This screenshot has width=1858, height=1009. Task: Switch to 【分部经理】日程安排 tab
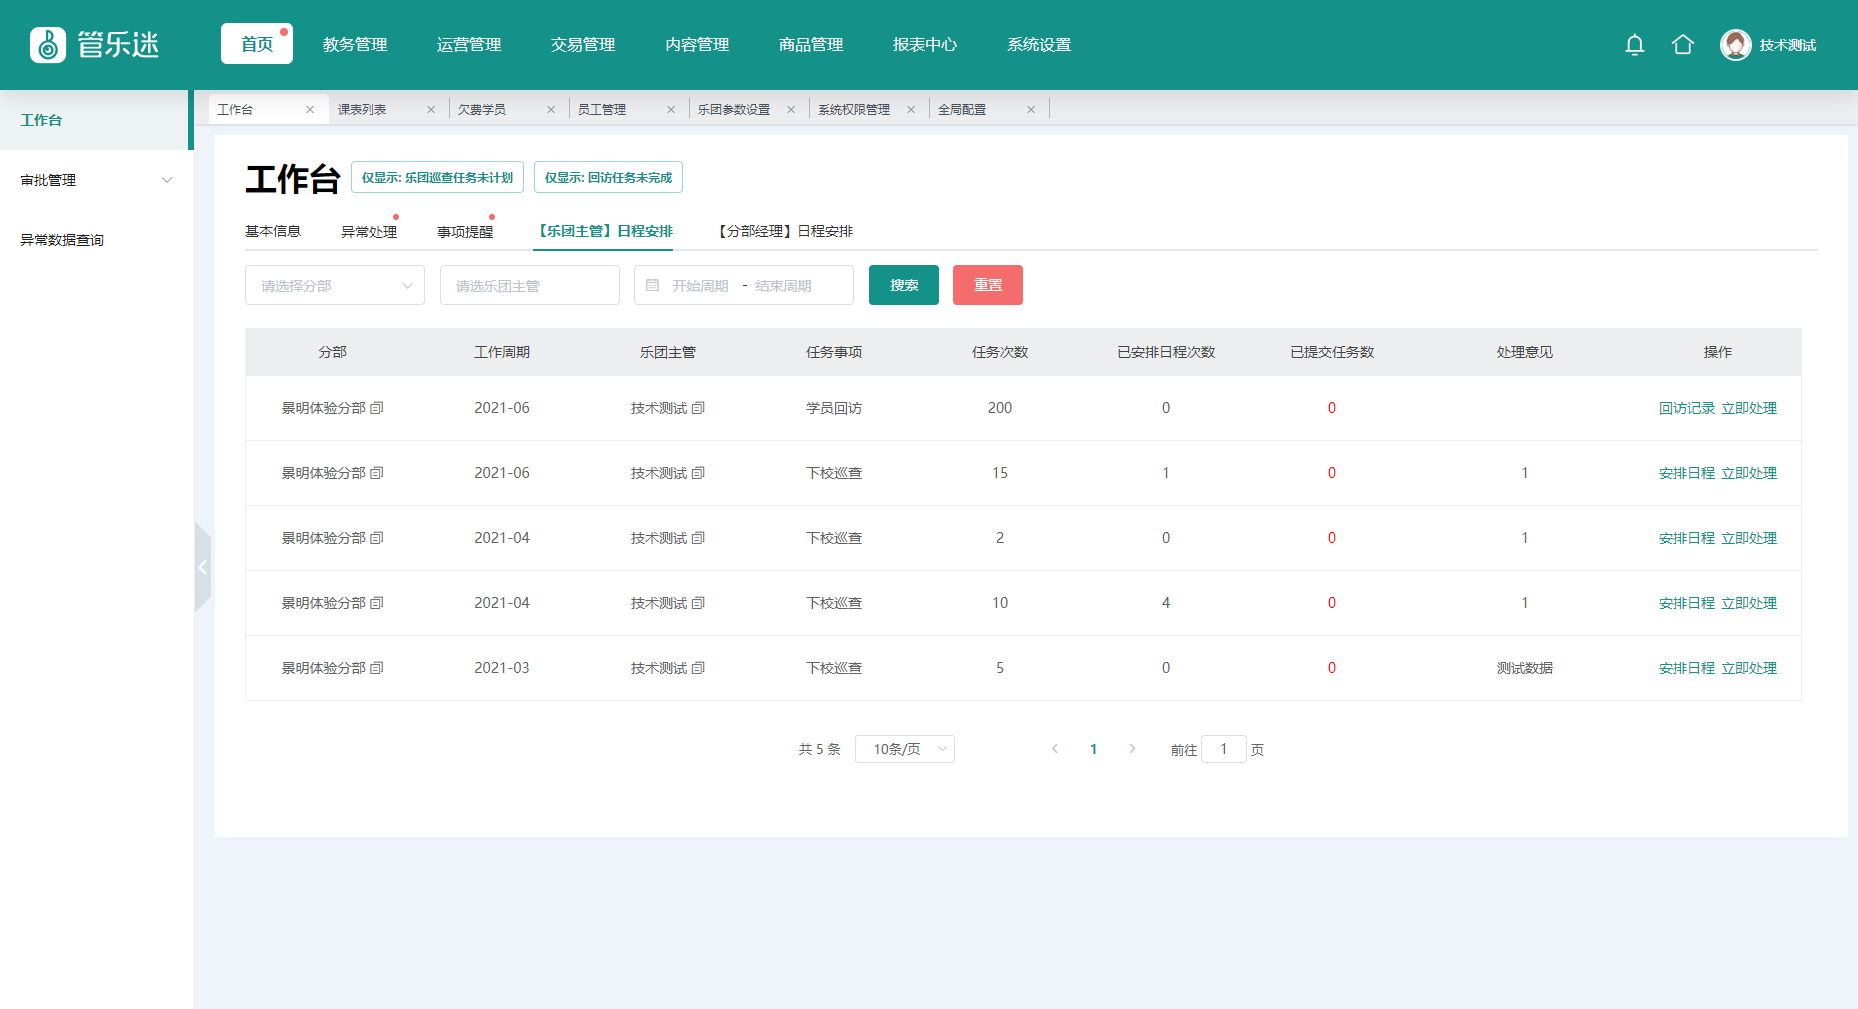(785, 231)
